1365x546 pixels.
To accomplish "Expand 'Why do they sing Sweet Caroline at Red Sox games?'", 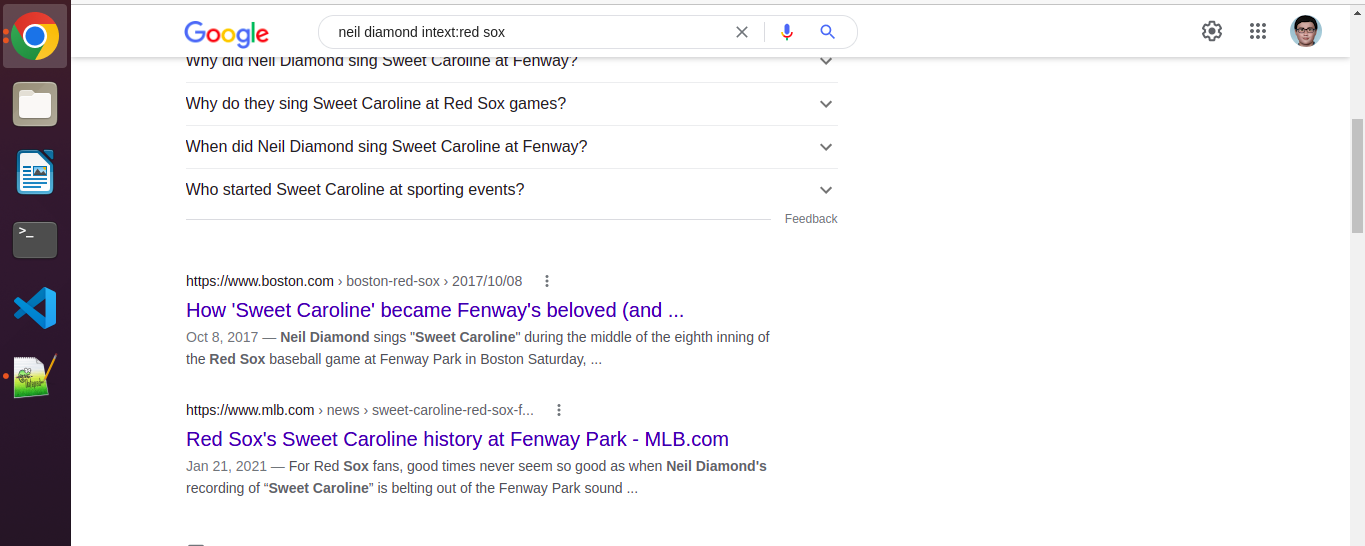I will coord(511,104).
